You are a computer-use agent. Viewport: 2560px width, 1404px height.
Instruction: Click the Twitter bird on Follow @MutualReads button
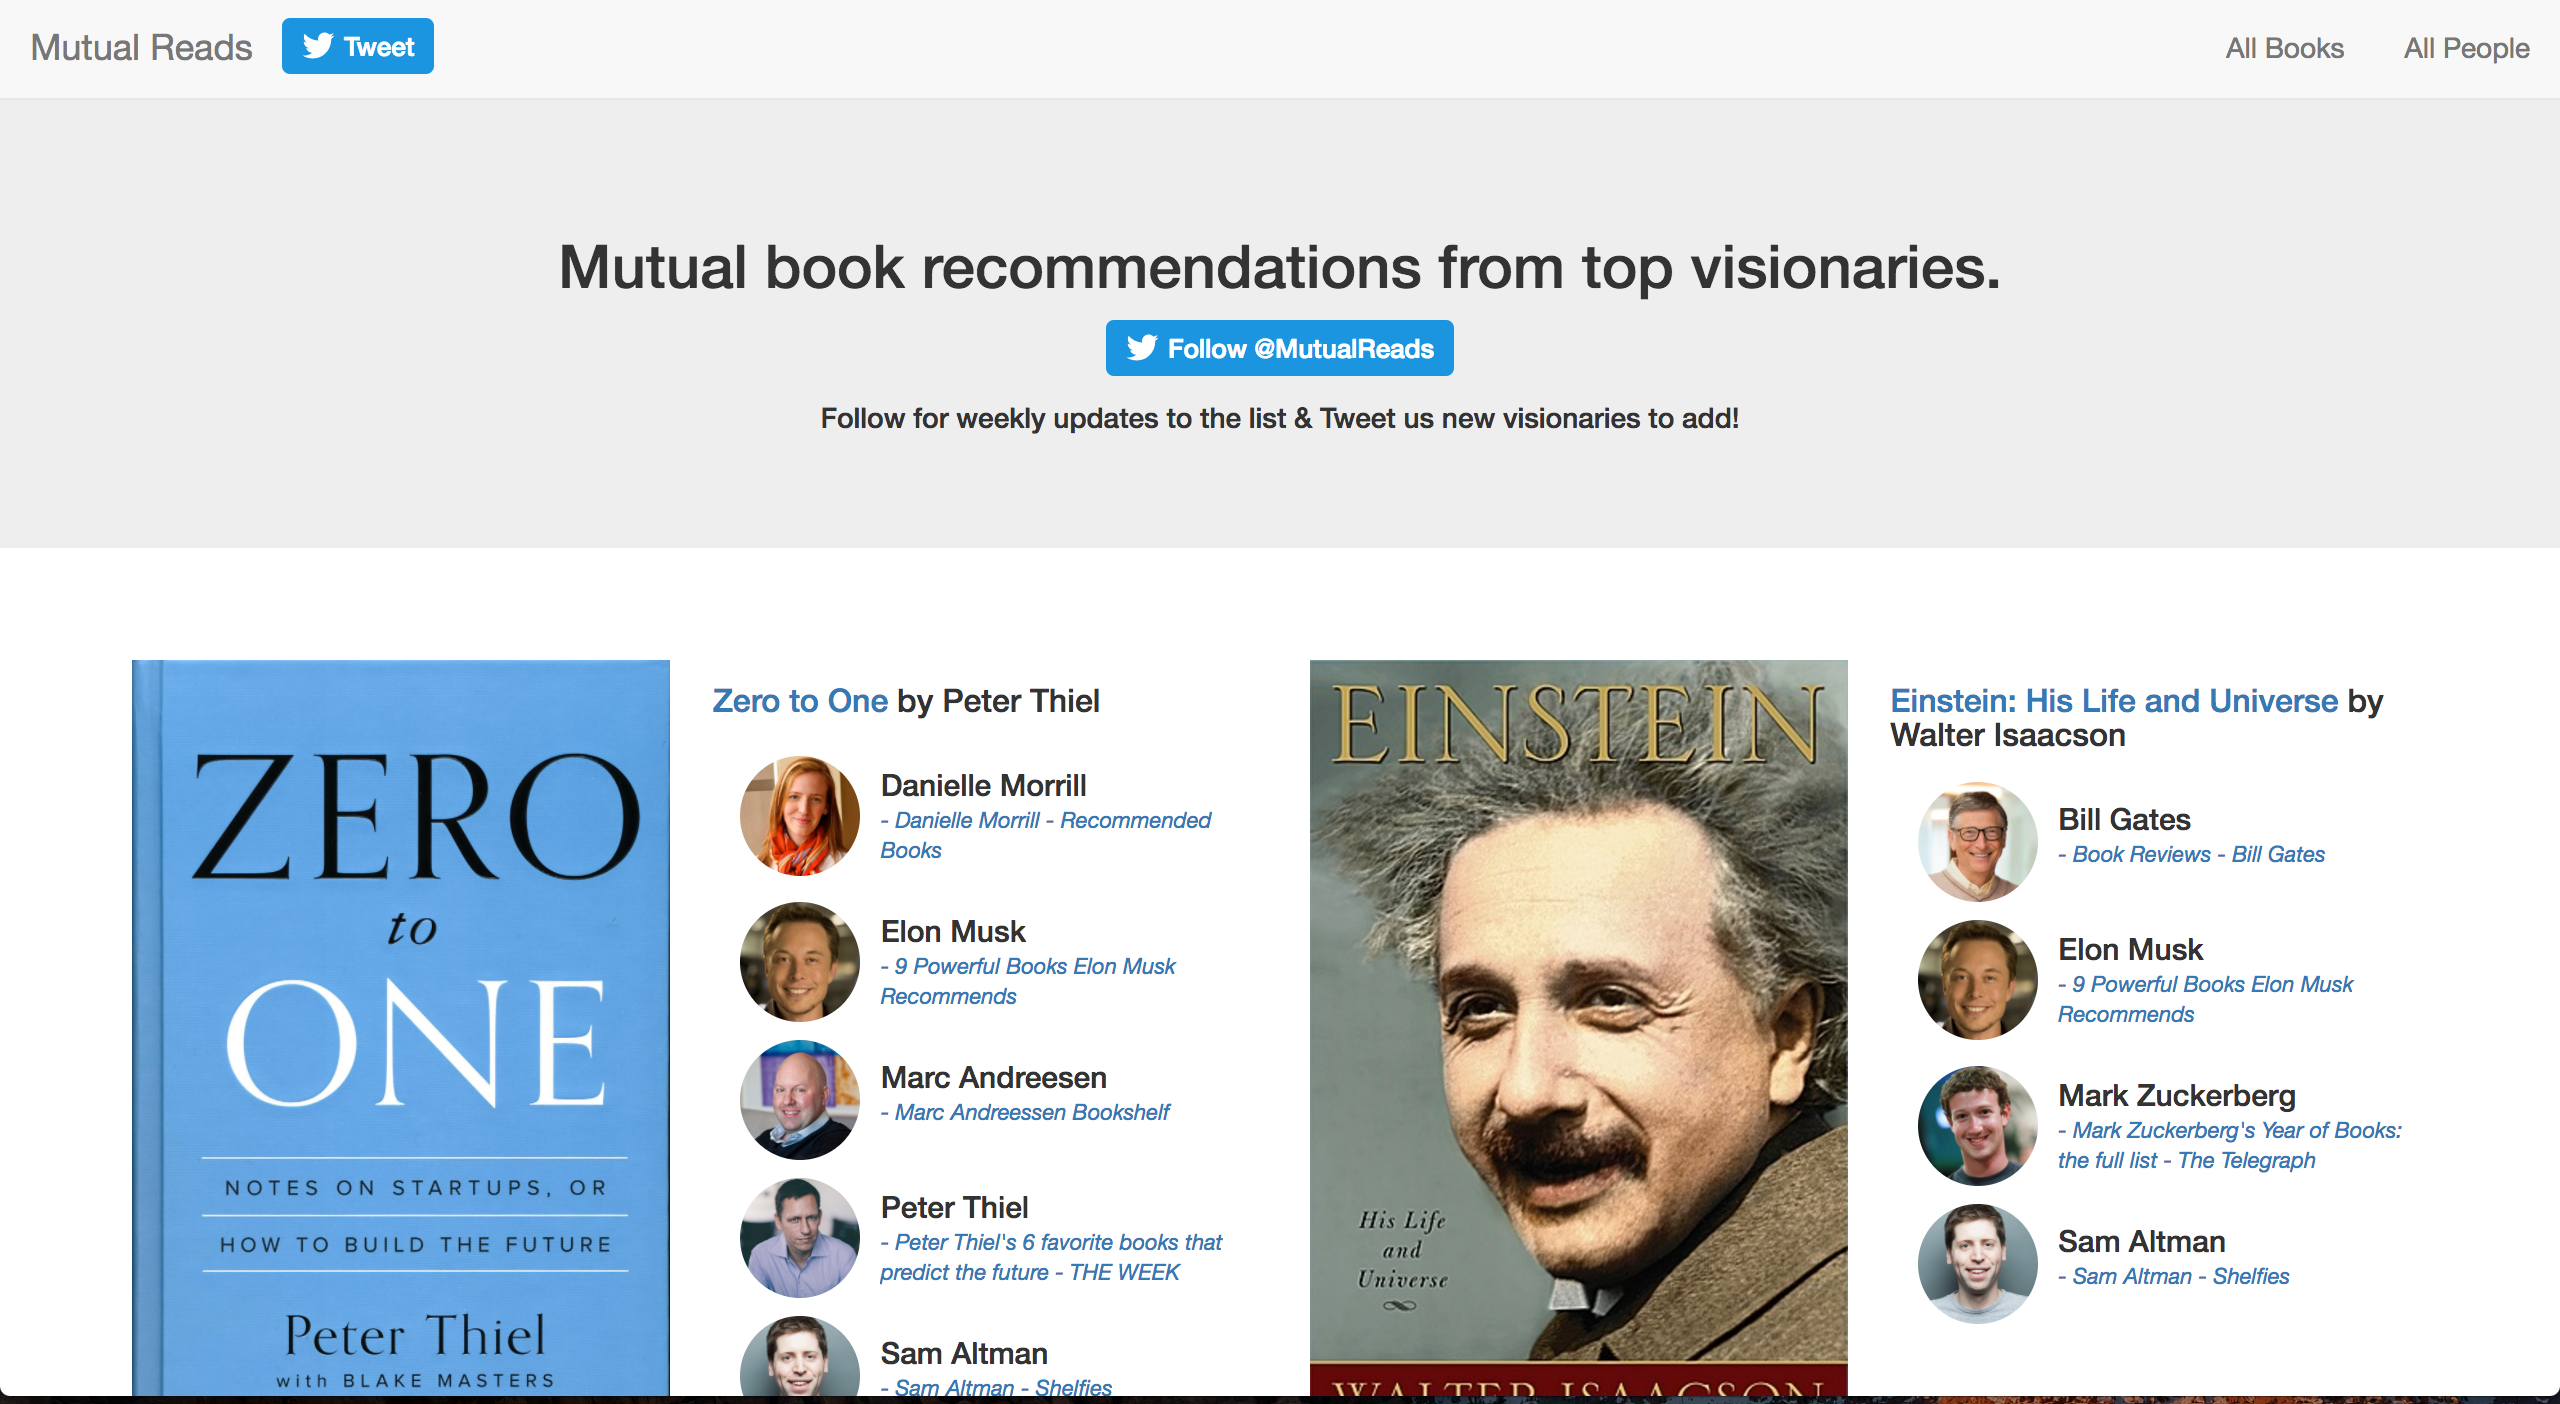[1143, 348]
